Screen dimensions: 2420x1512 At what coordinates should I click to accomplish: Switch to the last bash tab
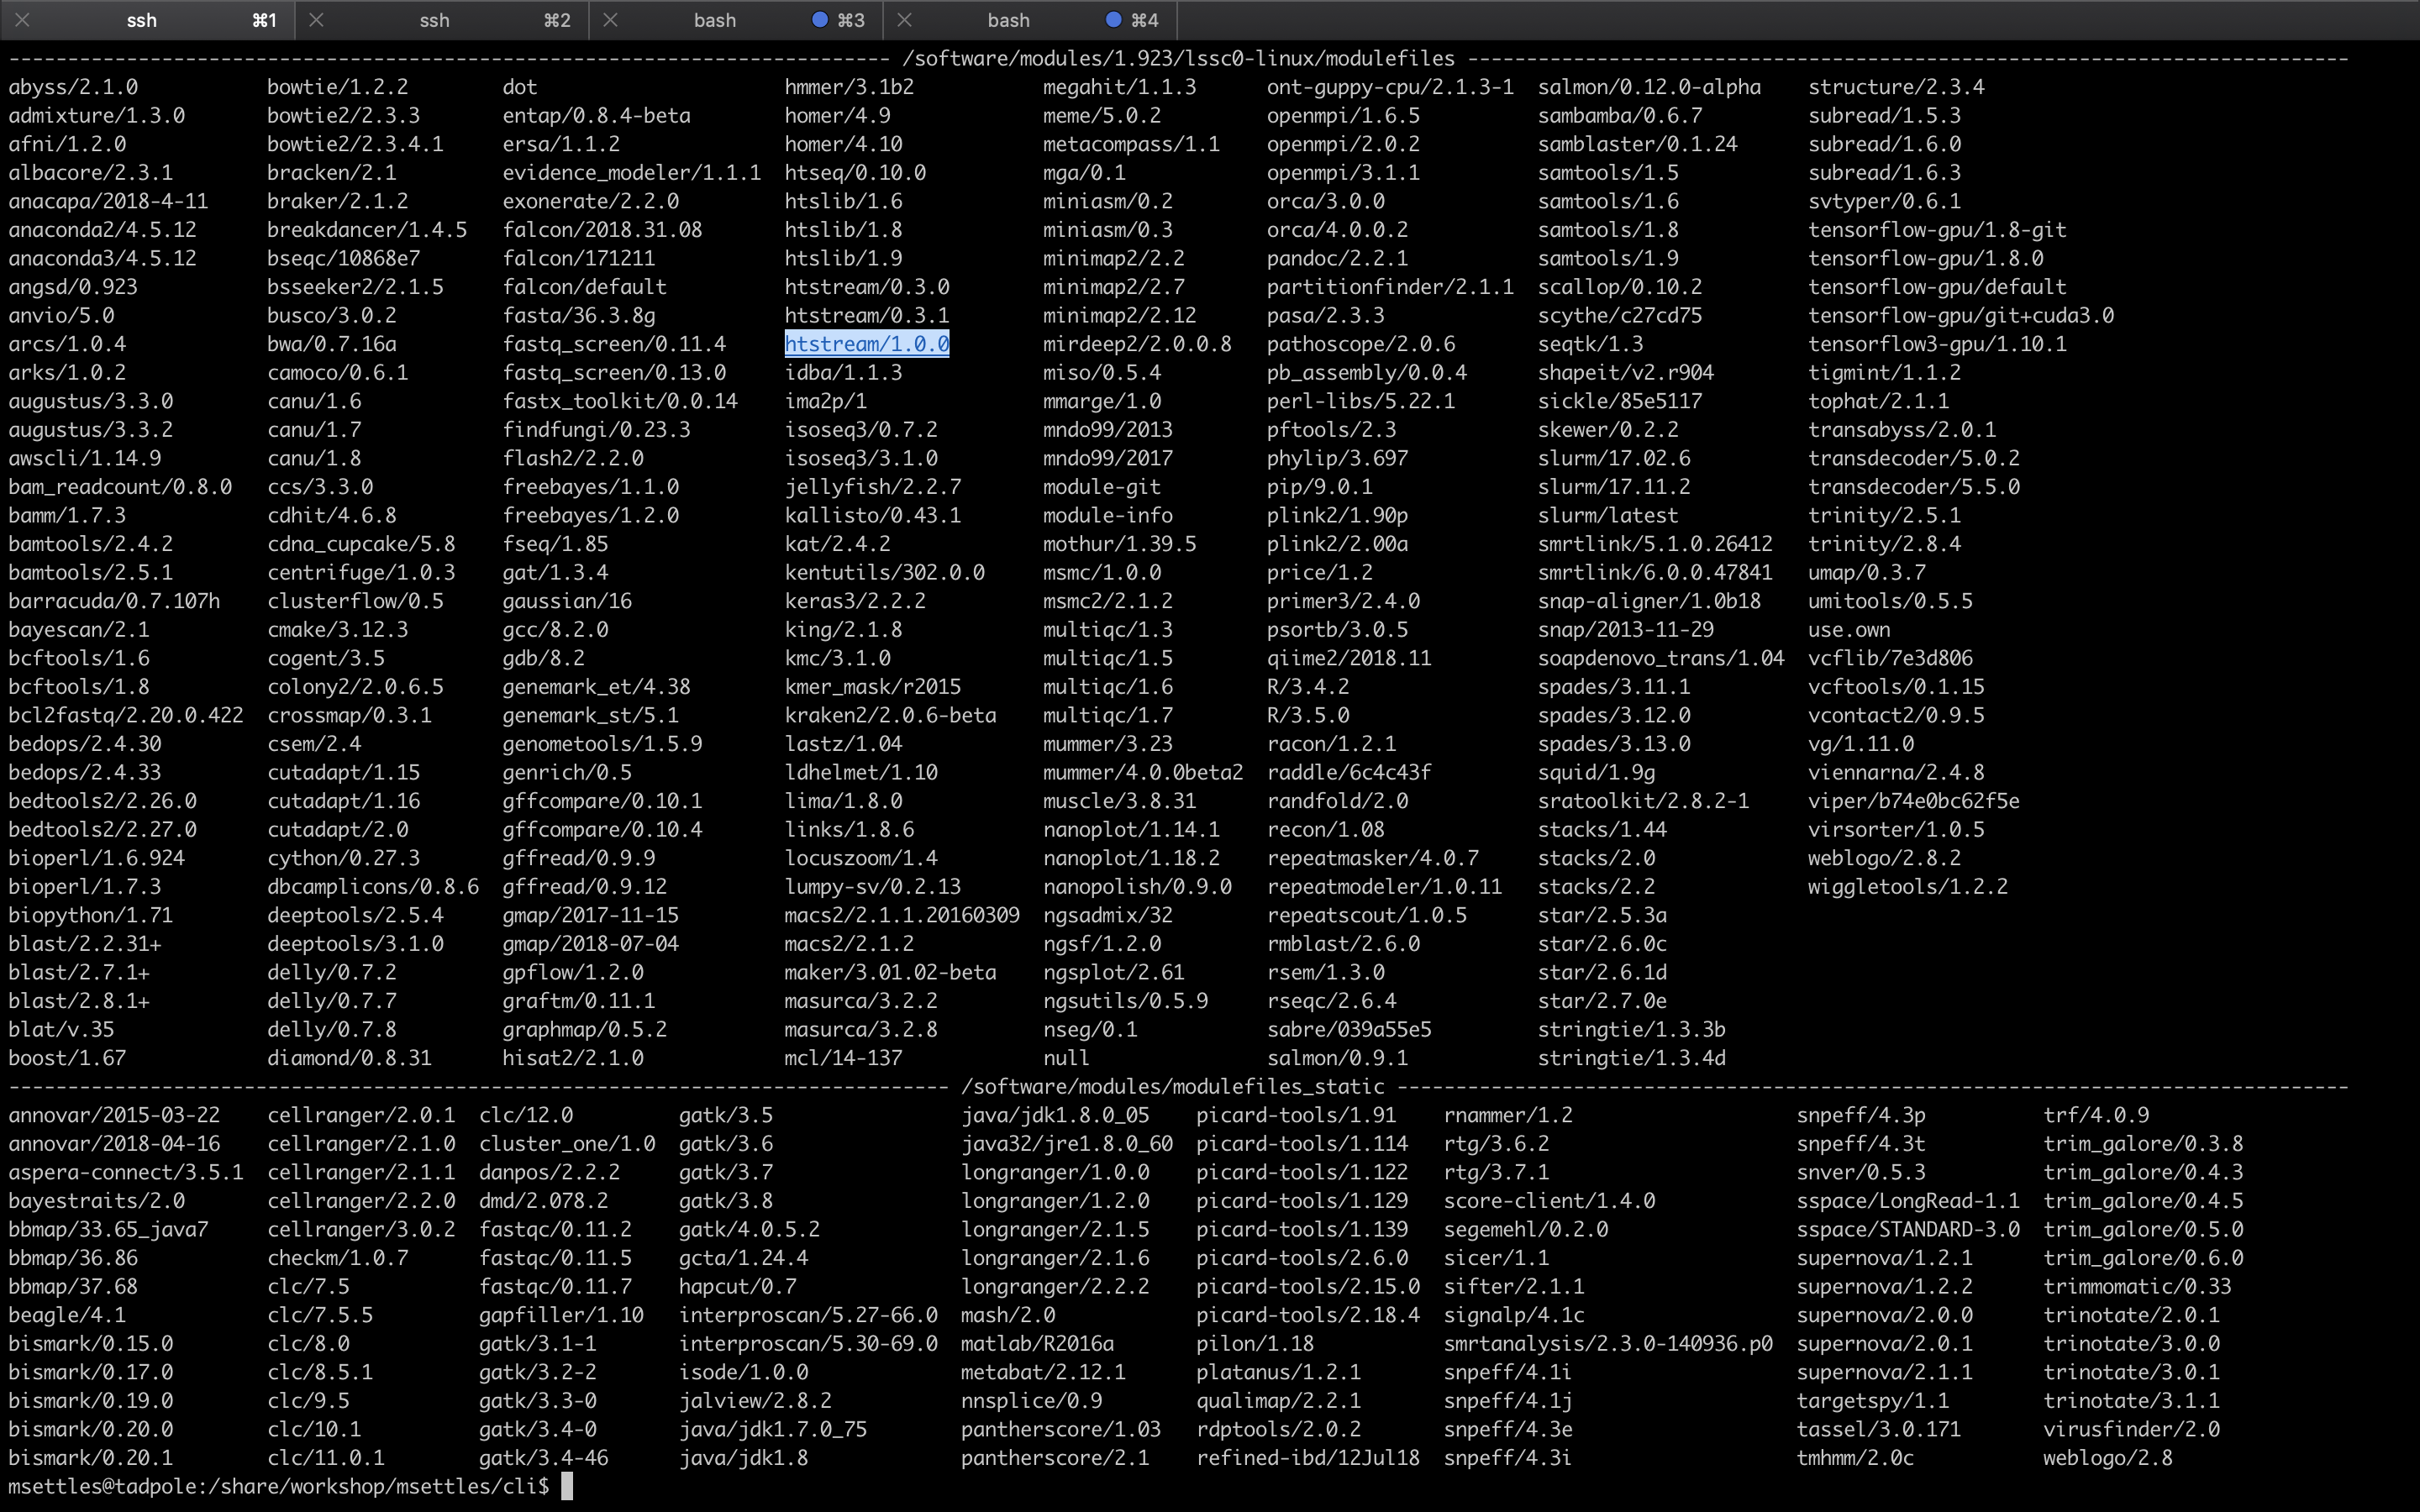click(x=1008, y=20)
